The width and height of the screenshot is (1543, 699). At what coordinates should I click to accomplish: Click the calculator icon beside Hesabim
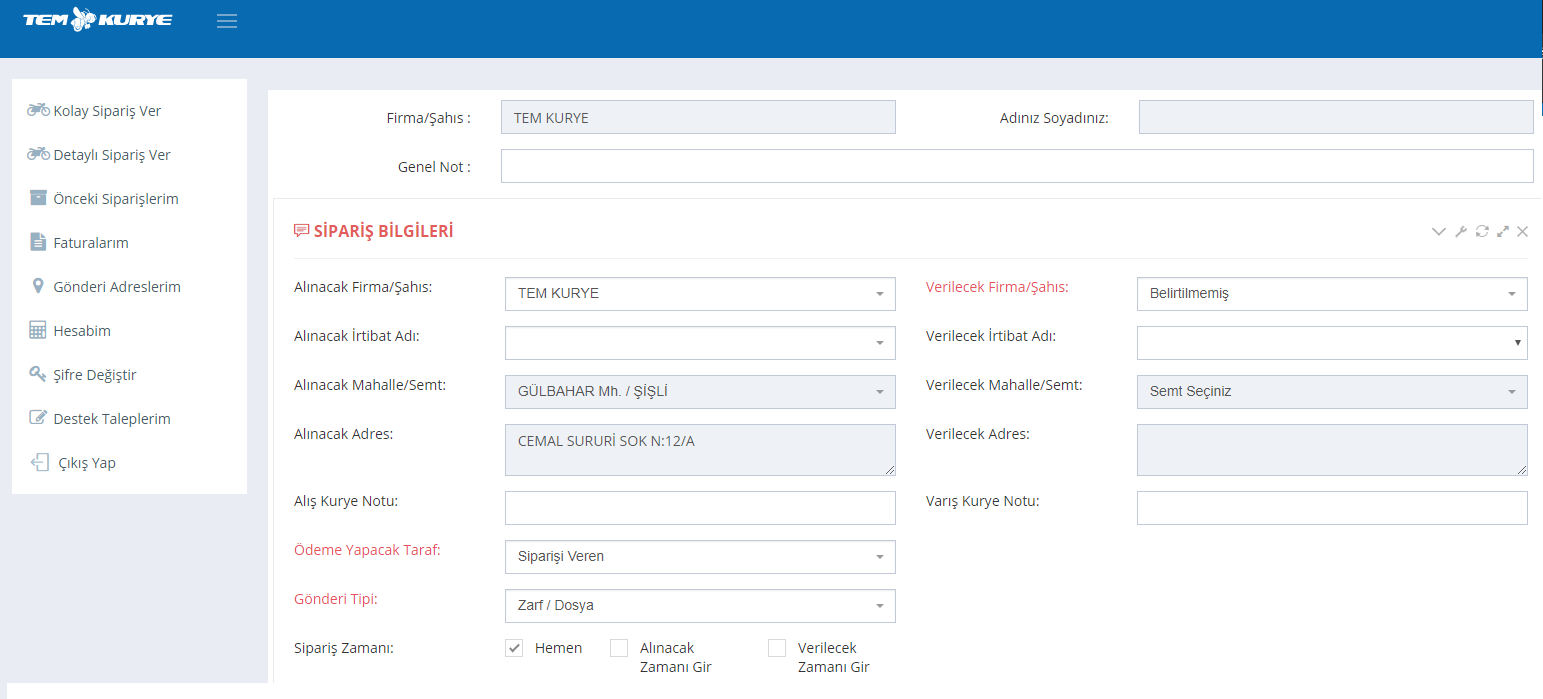tap(38, 330)
